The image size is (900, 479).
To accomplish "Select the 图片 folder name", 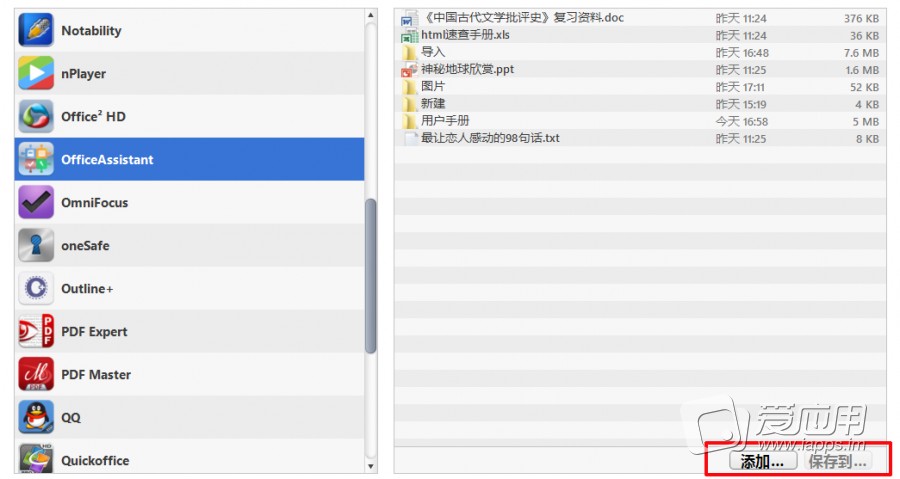I will pos(433,87).
